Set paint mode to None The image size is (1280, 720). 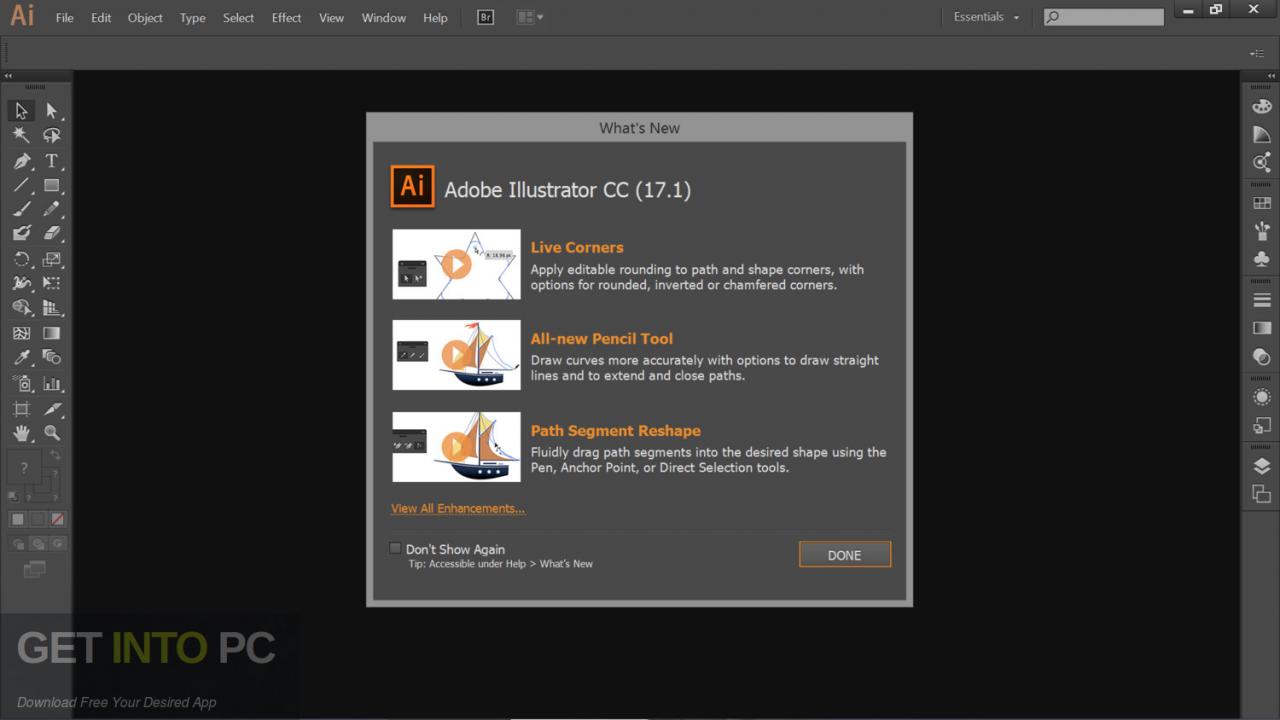point(57,519)
